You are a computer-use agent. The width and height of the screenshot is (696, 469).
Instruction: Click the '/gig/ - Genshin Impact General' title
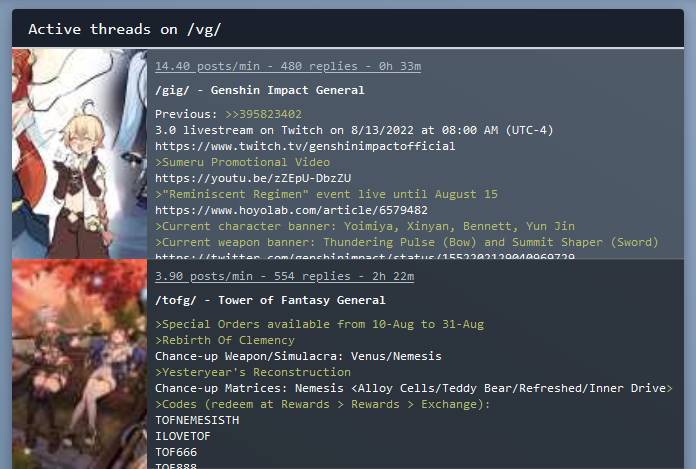pyautogui.click(x=260, y=90)
